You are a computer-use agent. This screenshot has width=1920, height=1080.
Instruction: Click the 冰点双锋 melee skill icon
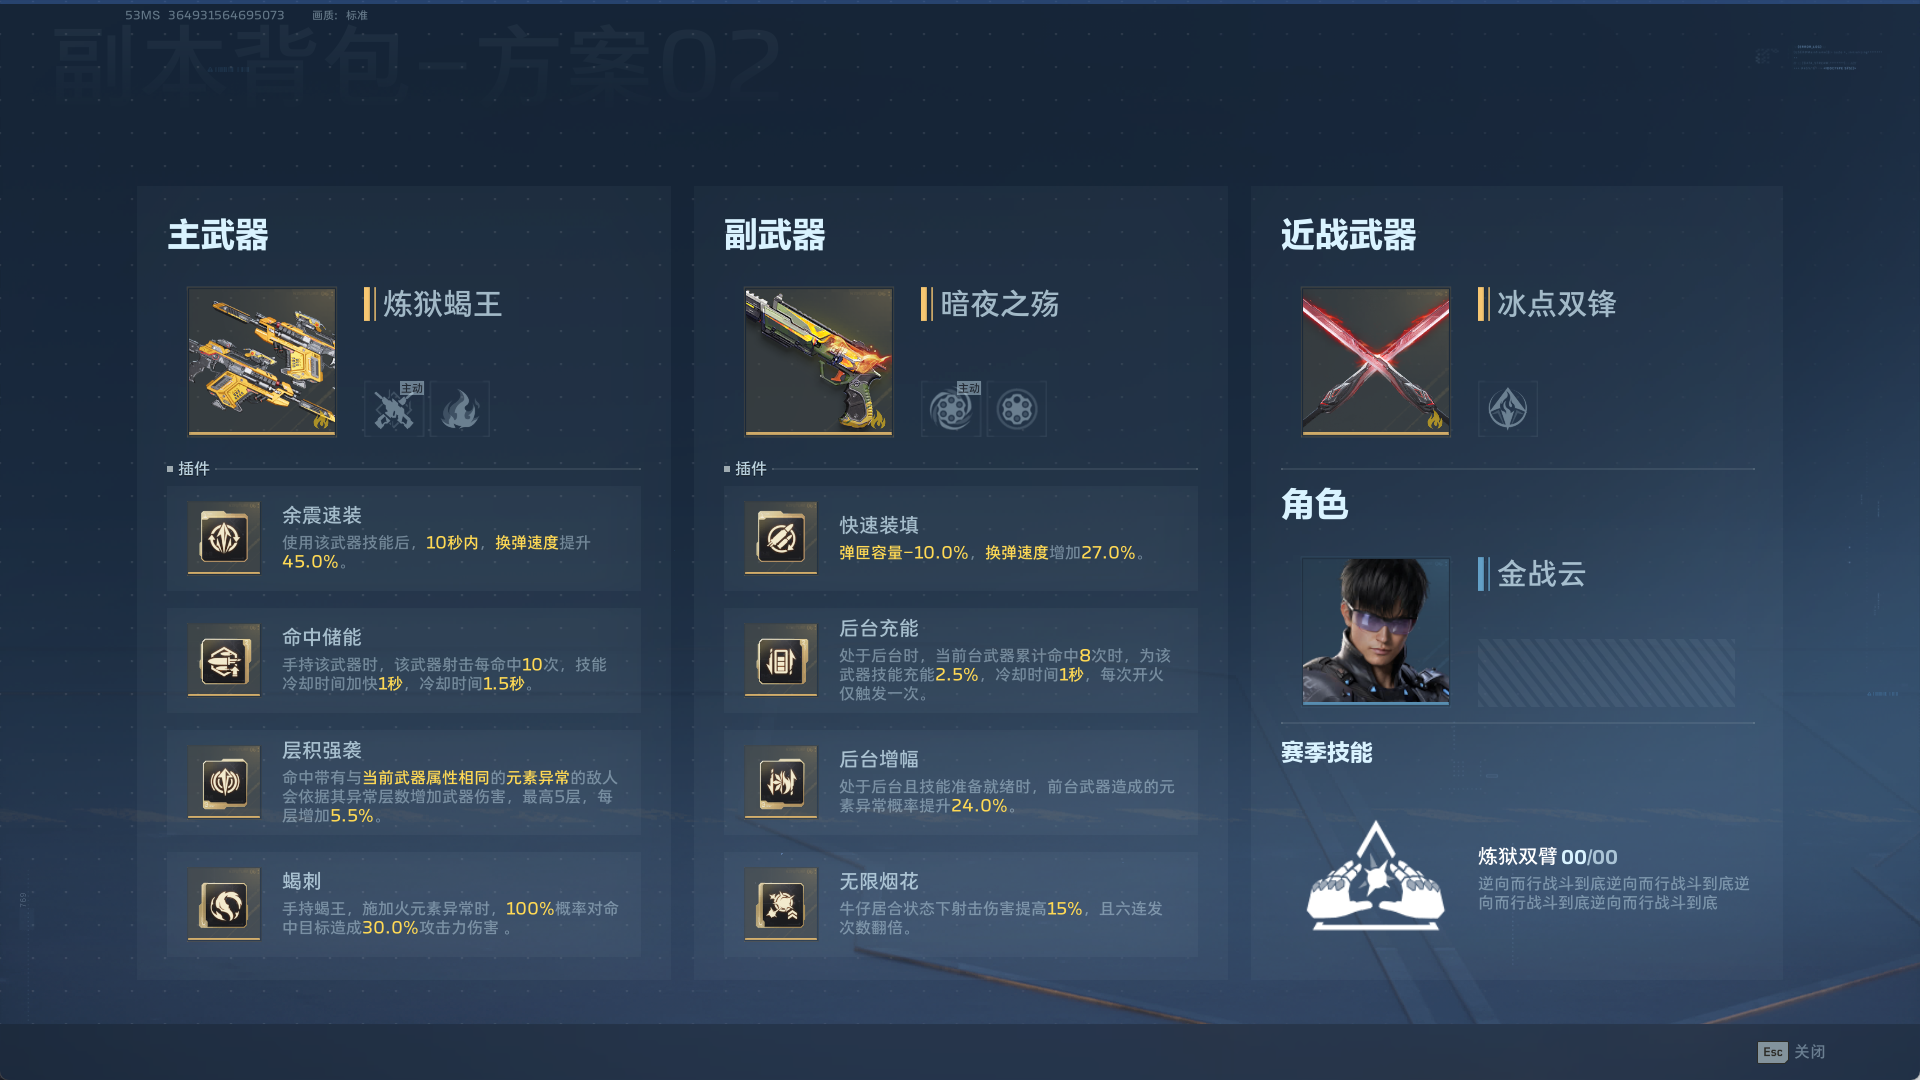pyautogui.click(x=1508, y=409)
